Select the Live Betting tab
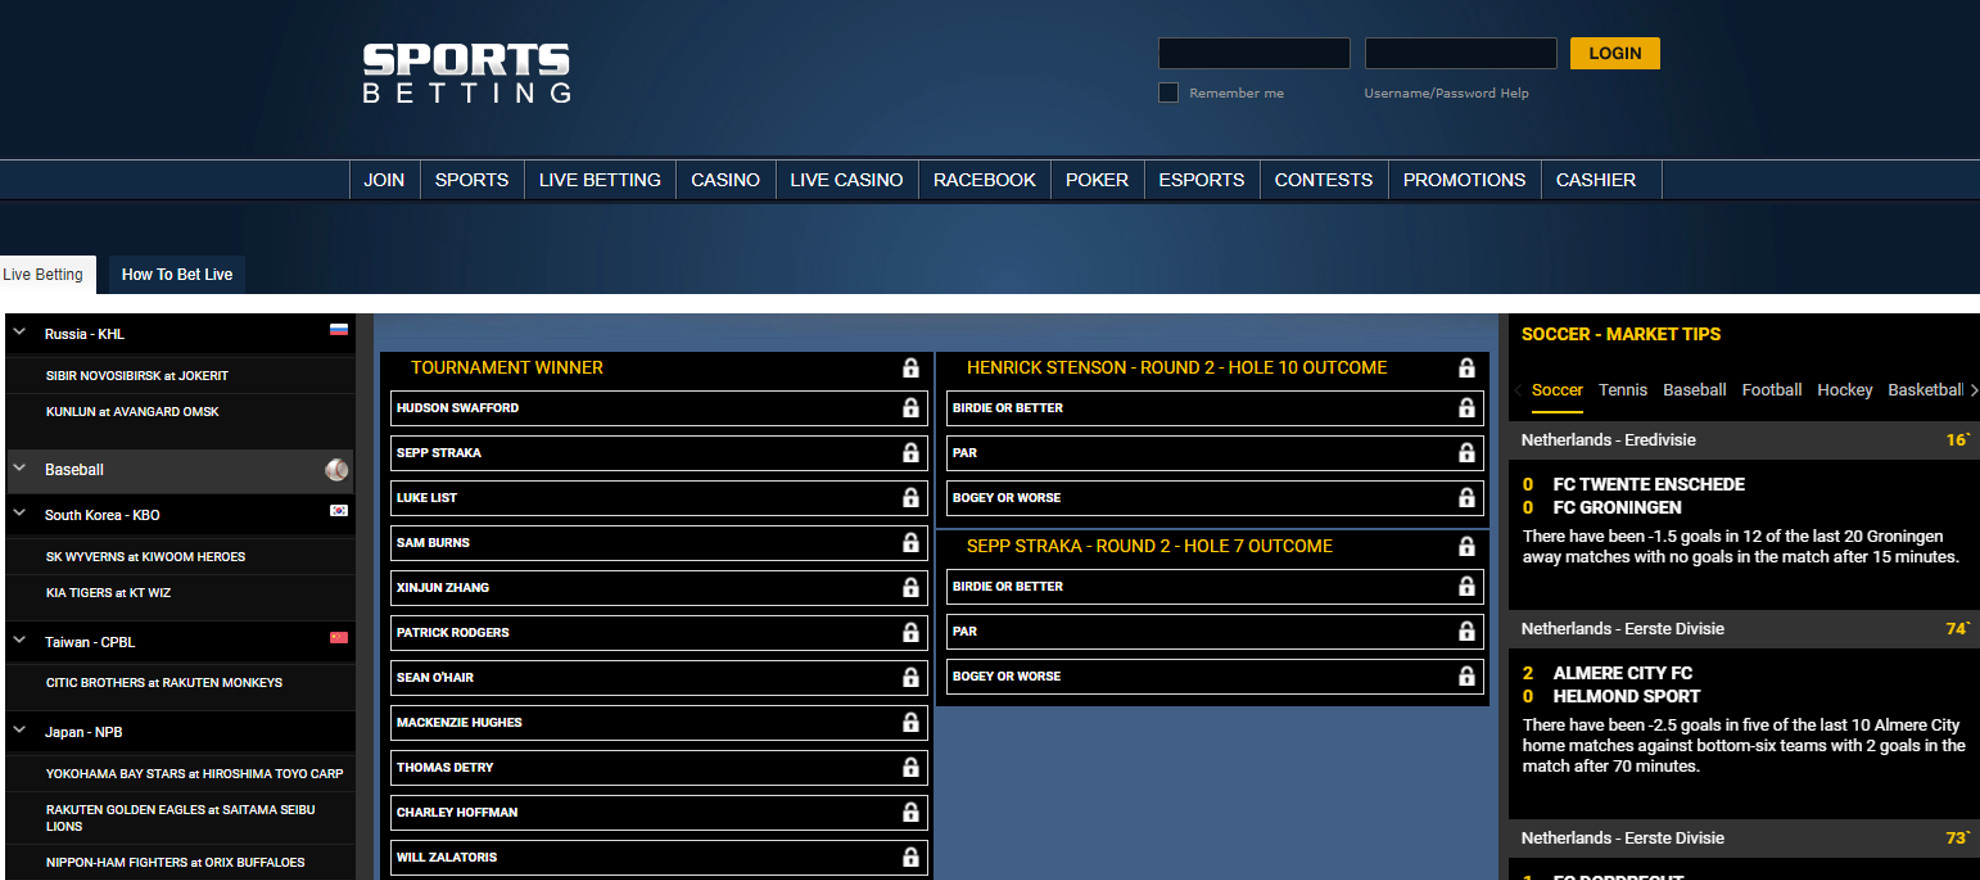The height and width of the screenshot is (880, 1980). pyautogui.click(x=46, y=274)
